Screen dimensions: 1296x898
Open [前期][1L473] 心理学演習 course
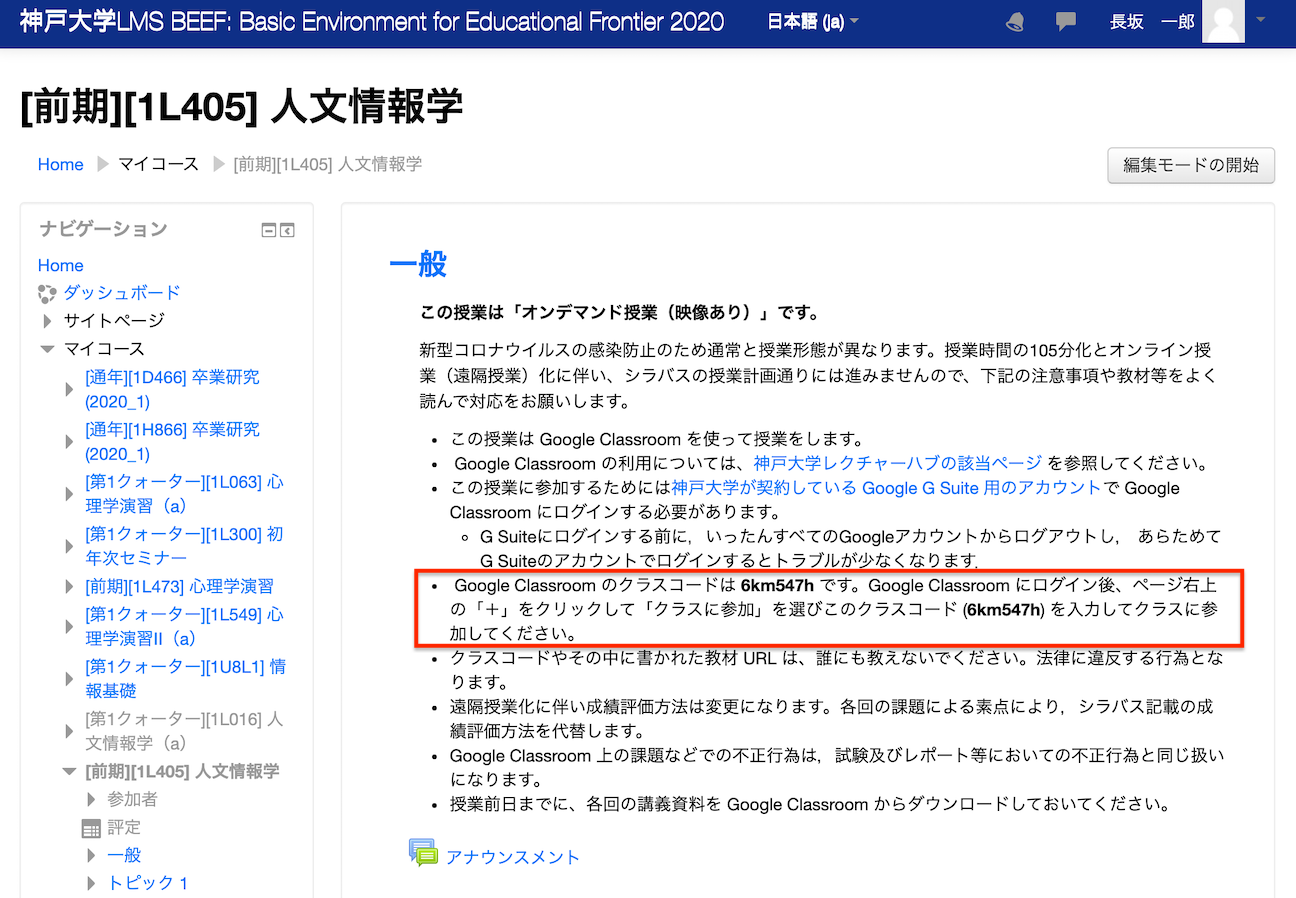179,586
